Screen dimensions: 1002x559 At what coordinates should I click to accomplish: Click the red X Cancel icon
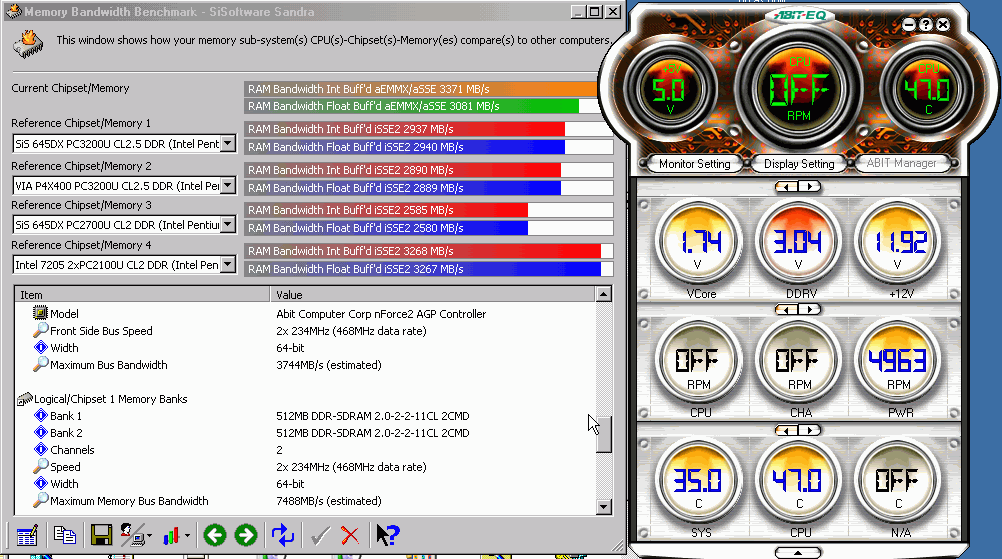click(x=350, y=535)
